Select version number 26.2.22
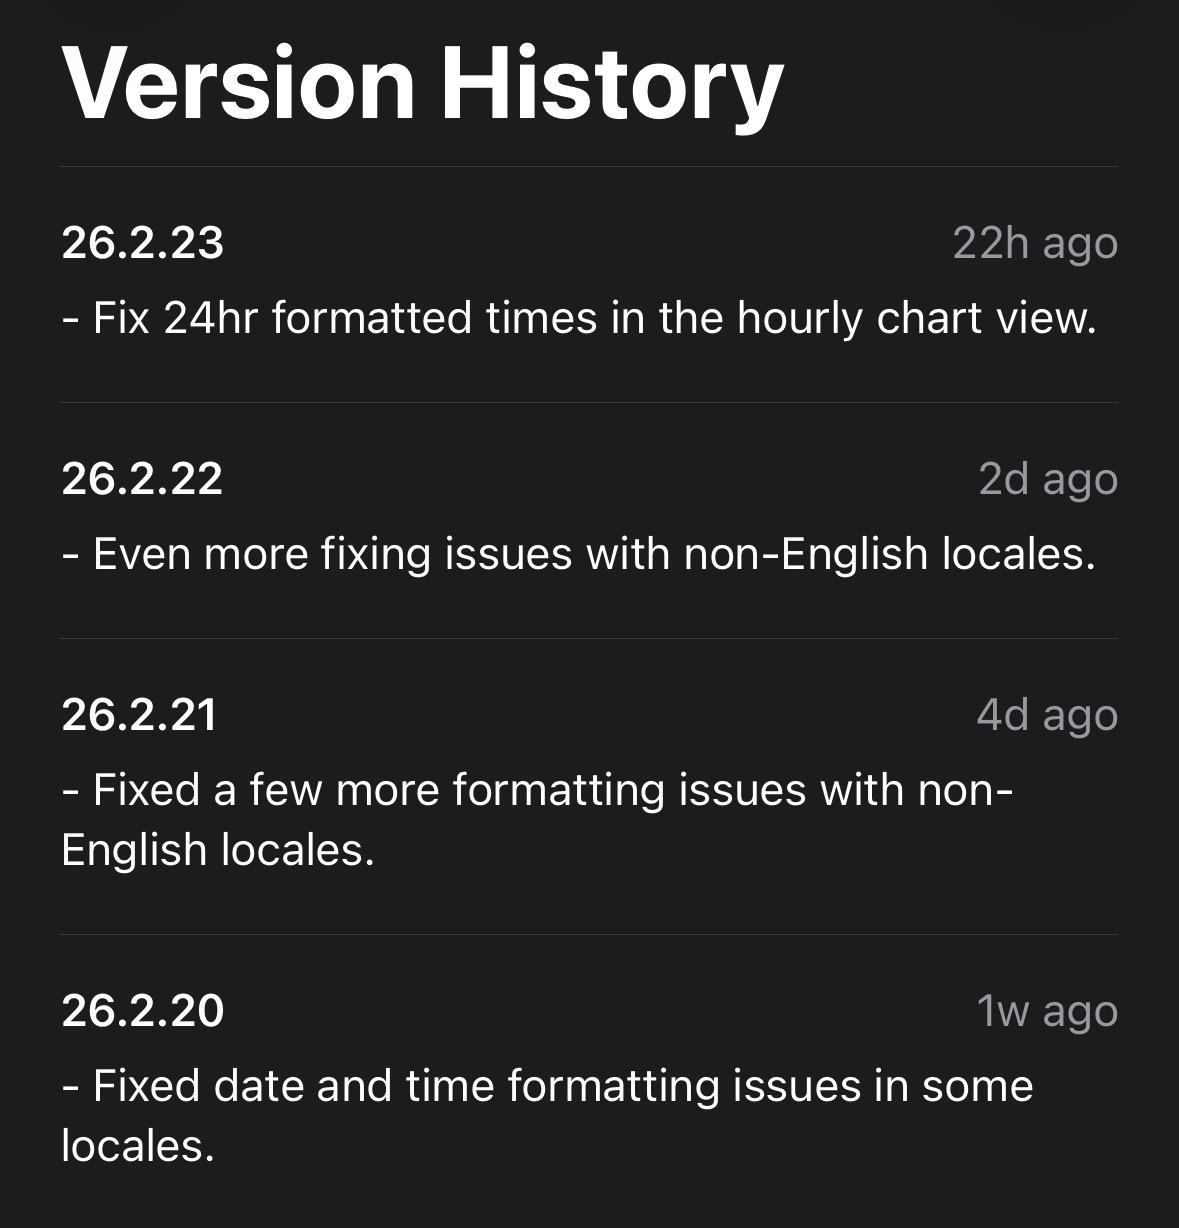The image size is (1179, 1228). coord(142,479)
